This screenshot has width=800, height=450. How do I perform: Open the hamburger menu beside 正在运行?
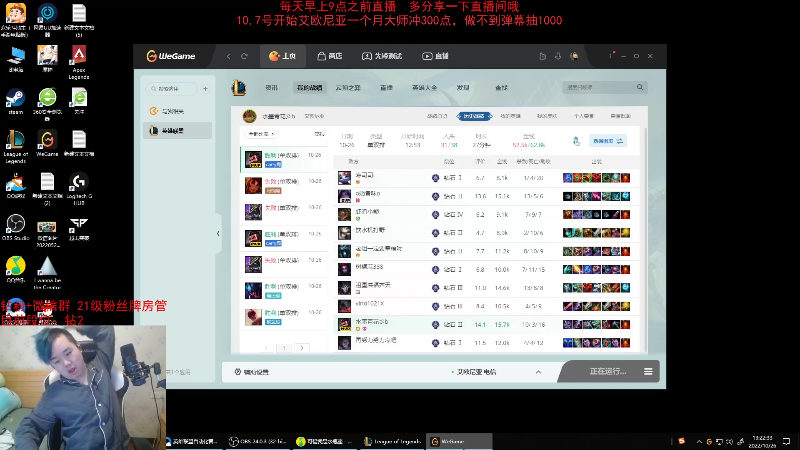click(x=648, y=371)
